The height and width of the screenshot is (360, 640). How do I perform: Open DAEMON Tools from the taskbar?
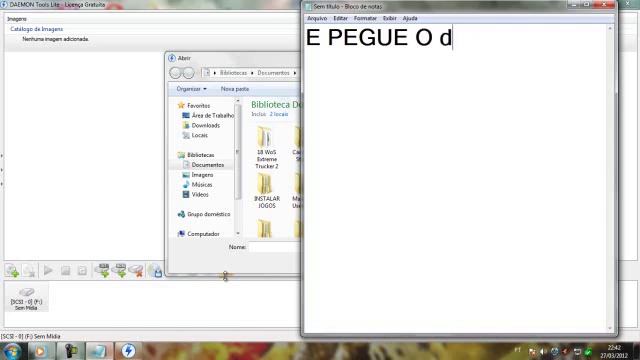128,351
